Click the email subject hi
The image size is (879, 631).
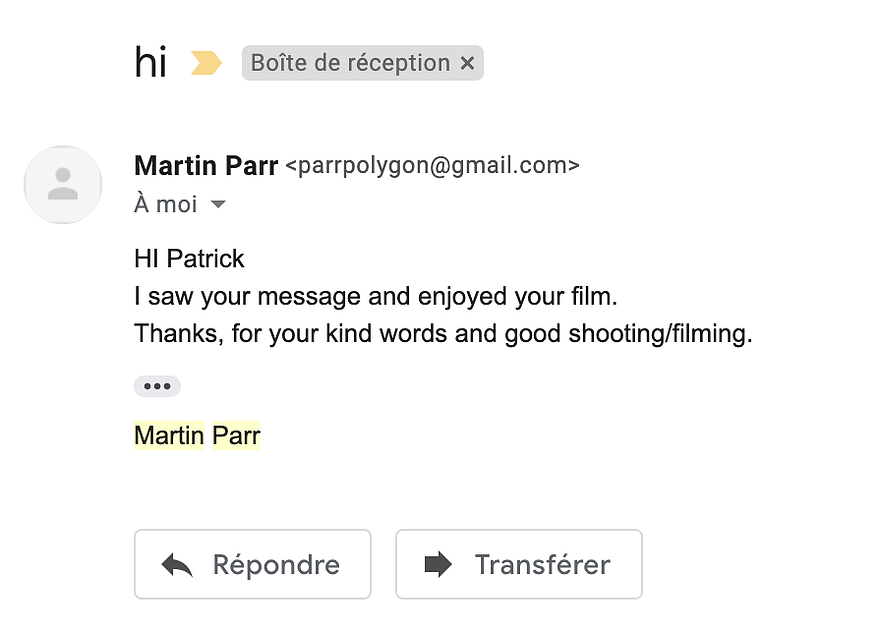(x=150, y=62)
